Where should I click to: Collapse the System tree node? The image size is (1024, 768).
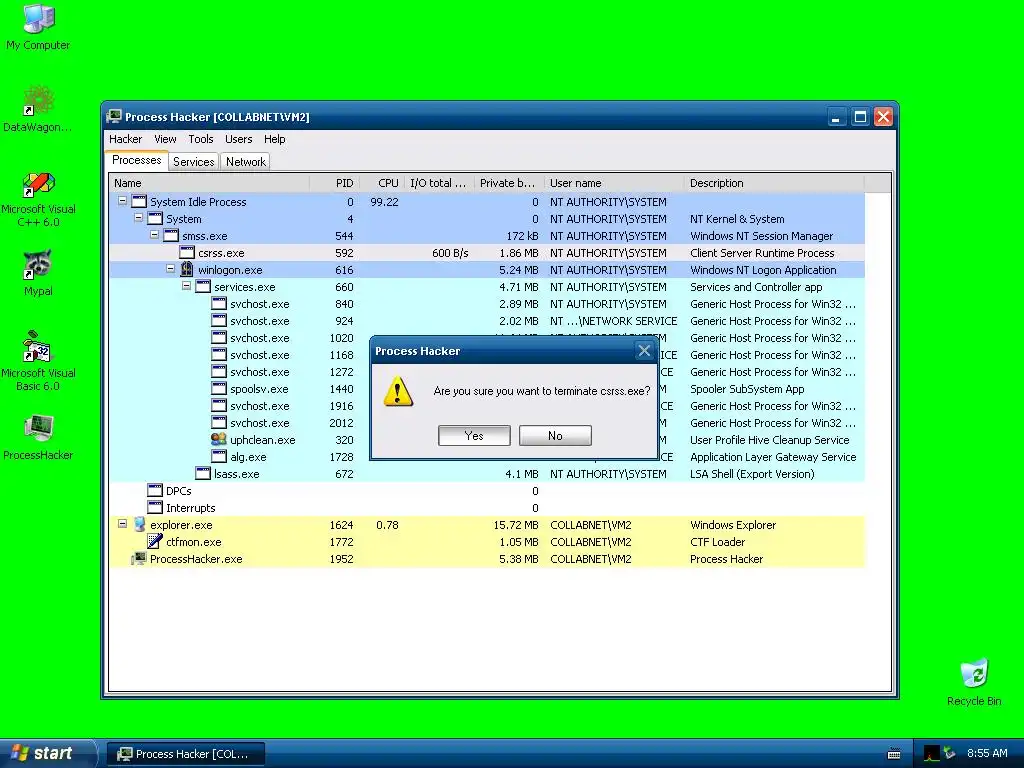coord(138,218)
